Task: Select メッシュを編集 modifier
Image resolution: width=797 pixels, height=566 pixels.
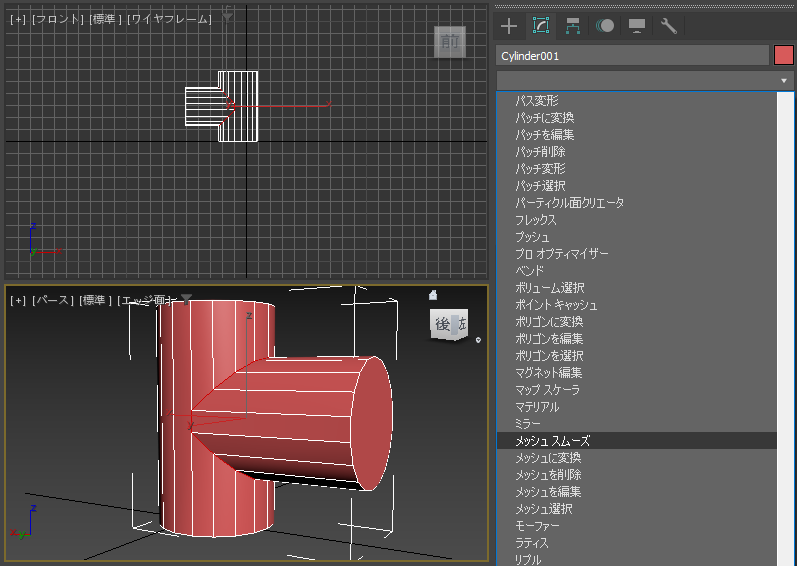Action: pyautogui.click(x=636, y=492)
